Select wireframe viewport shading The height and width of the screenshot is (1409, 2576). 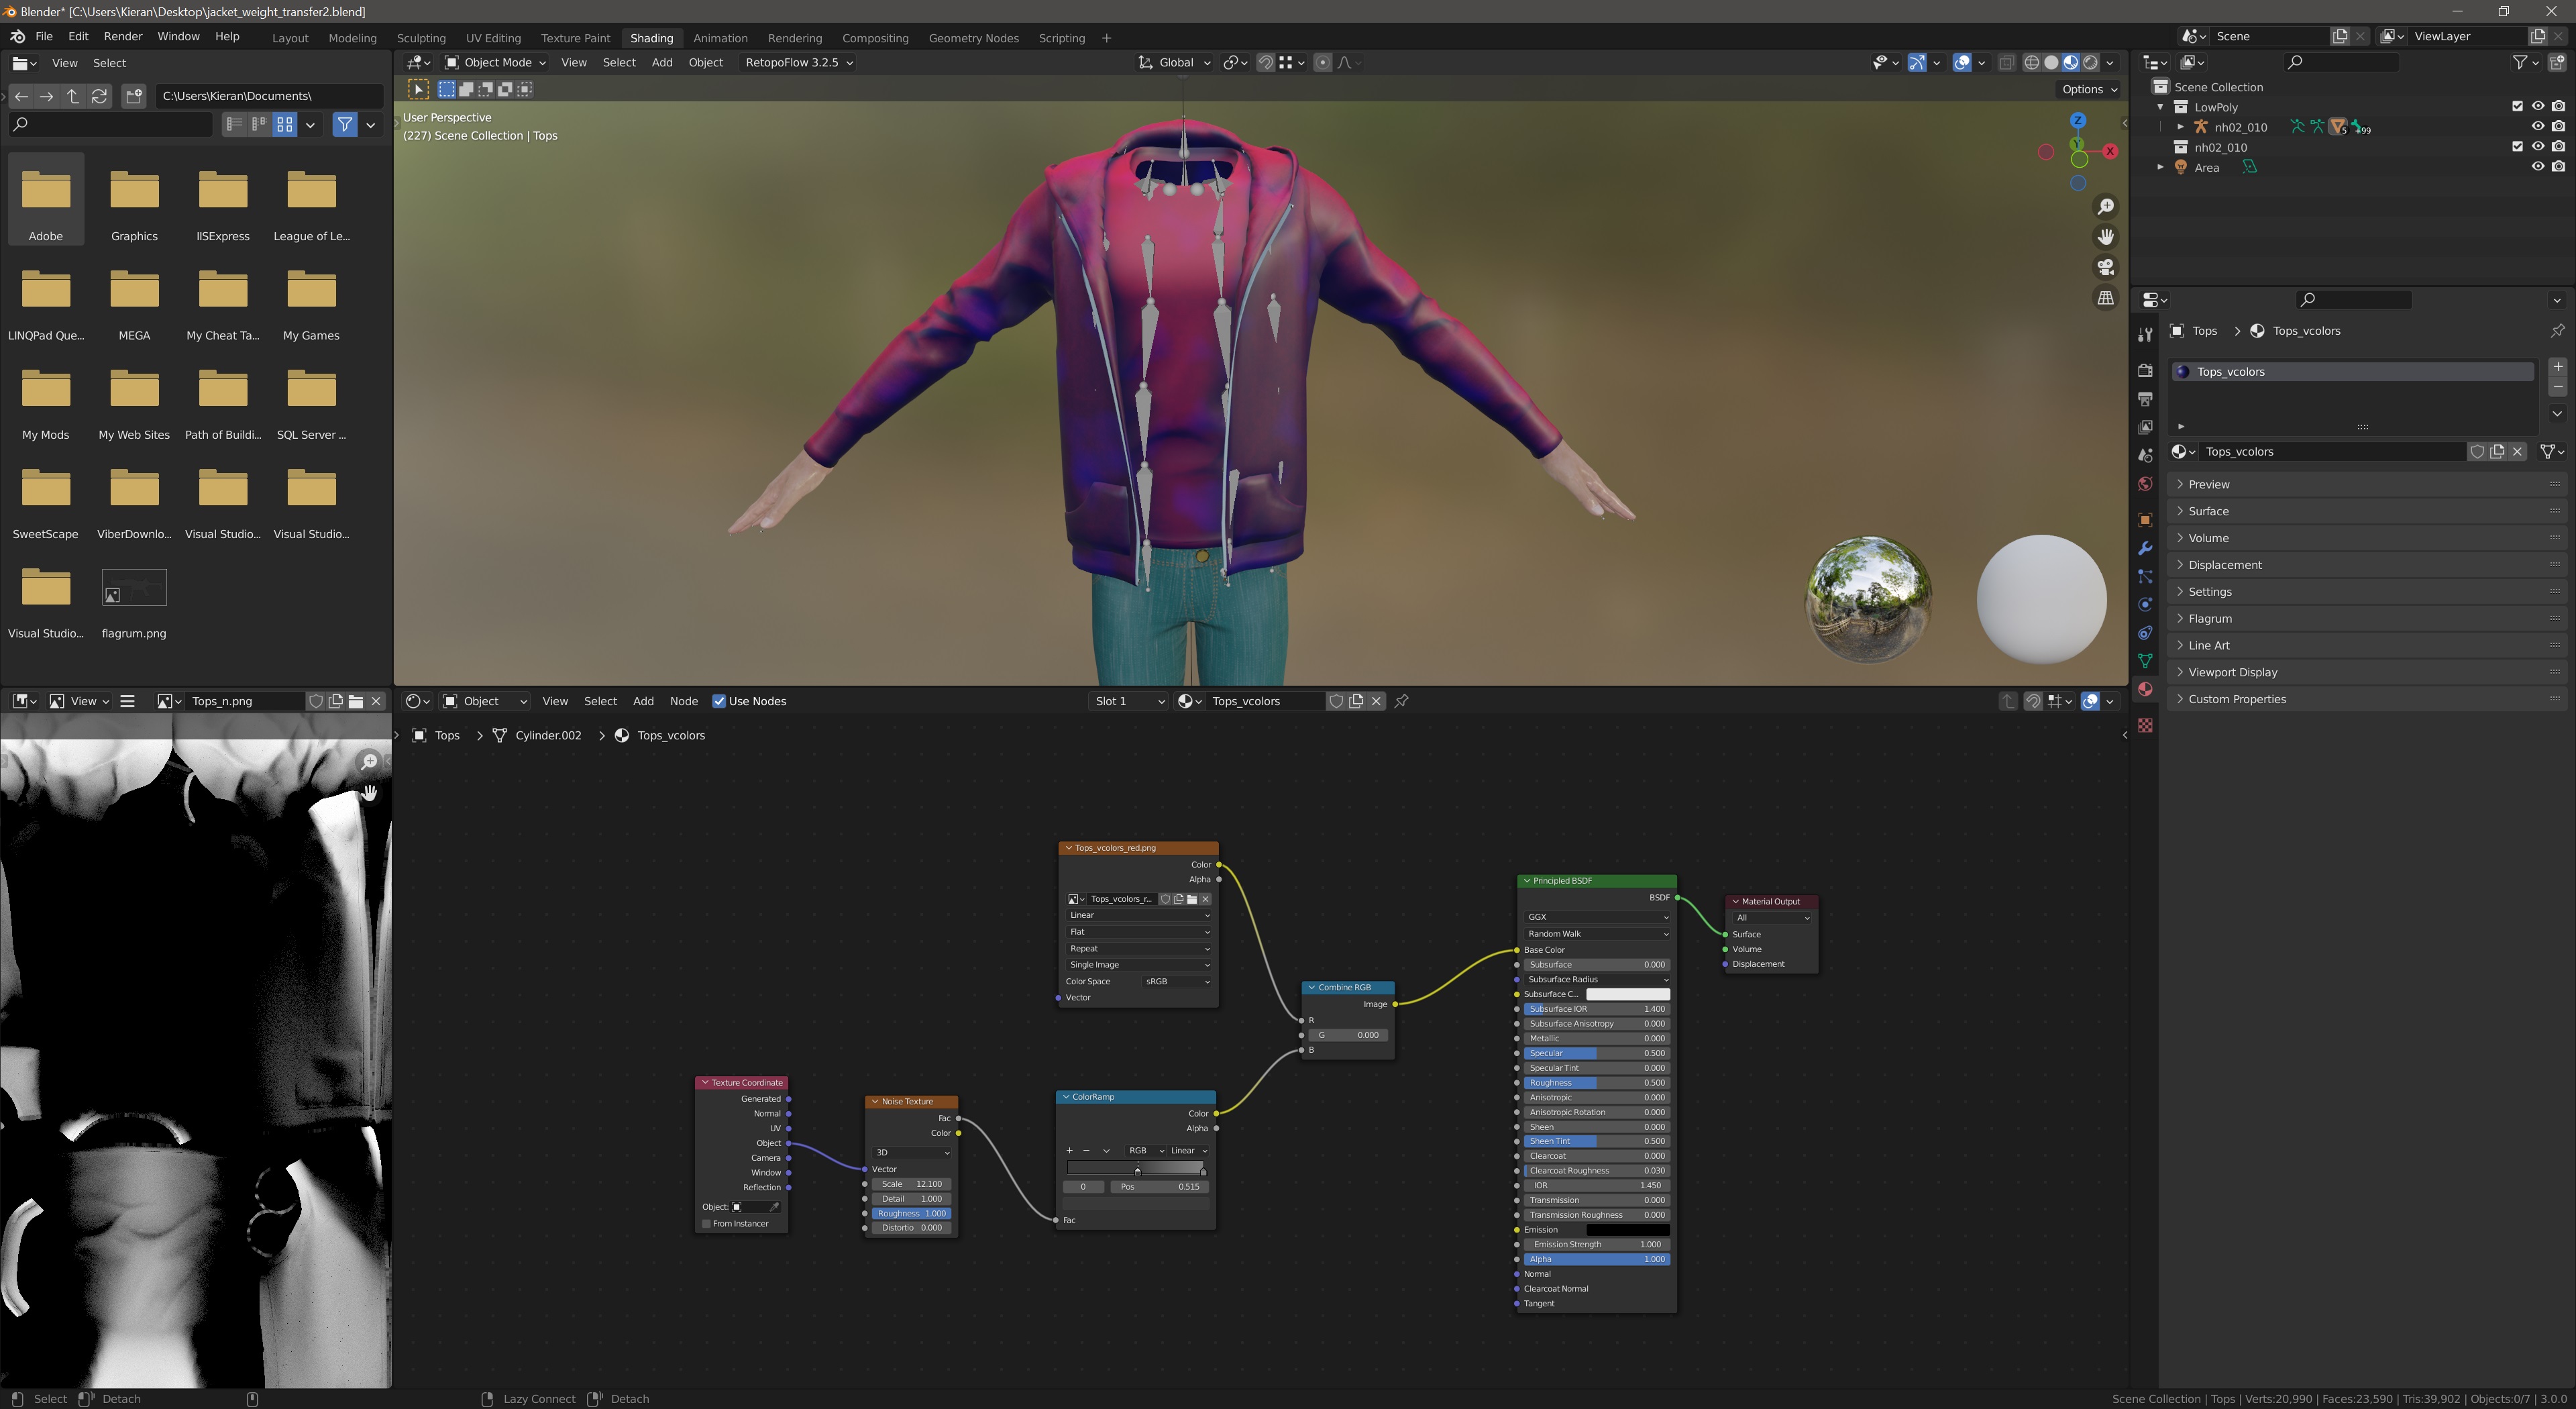tap(2031, 62)
